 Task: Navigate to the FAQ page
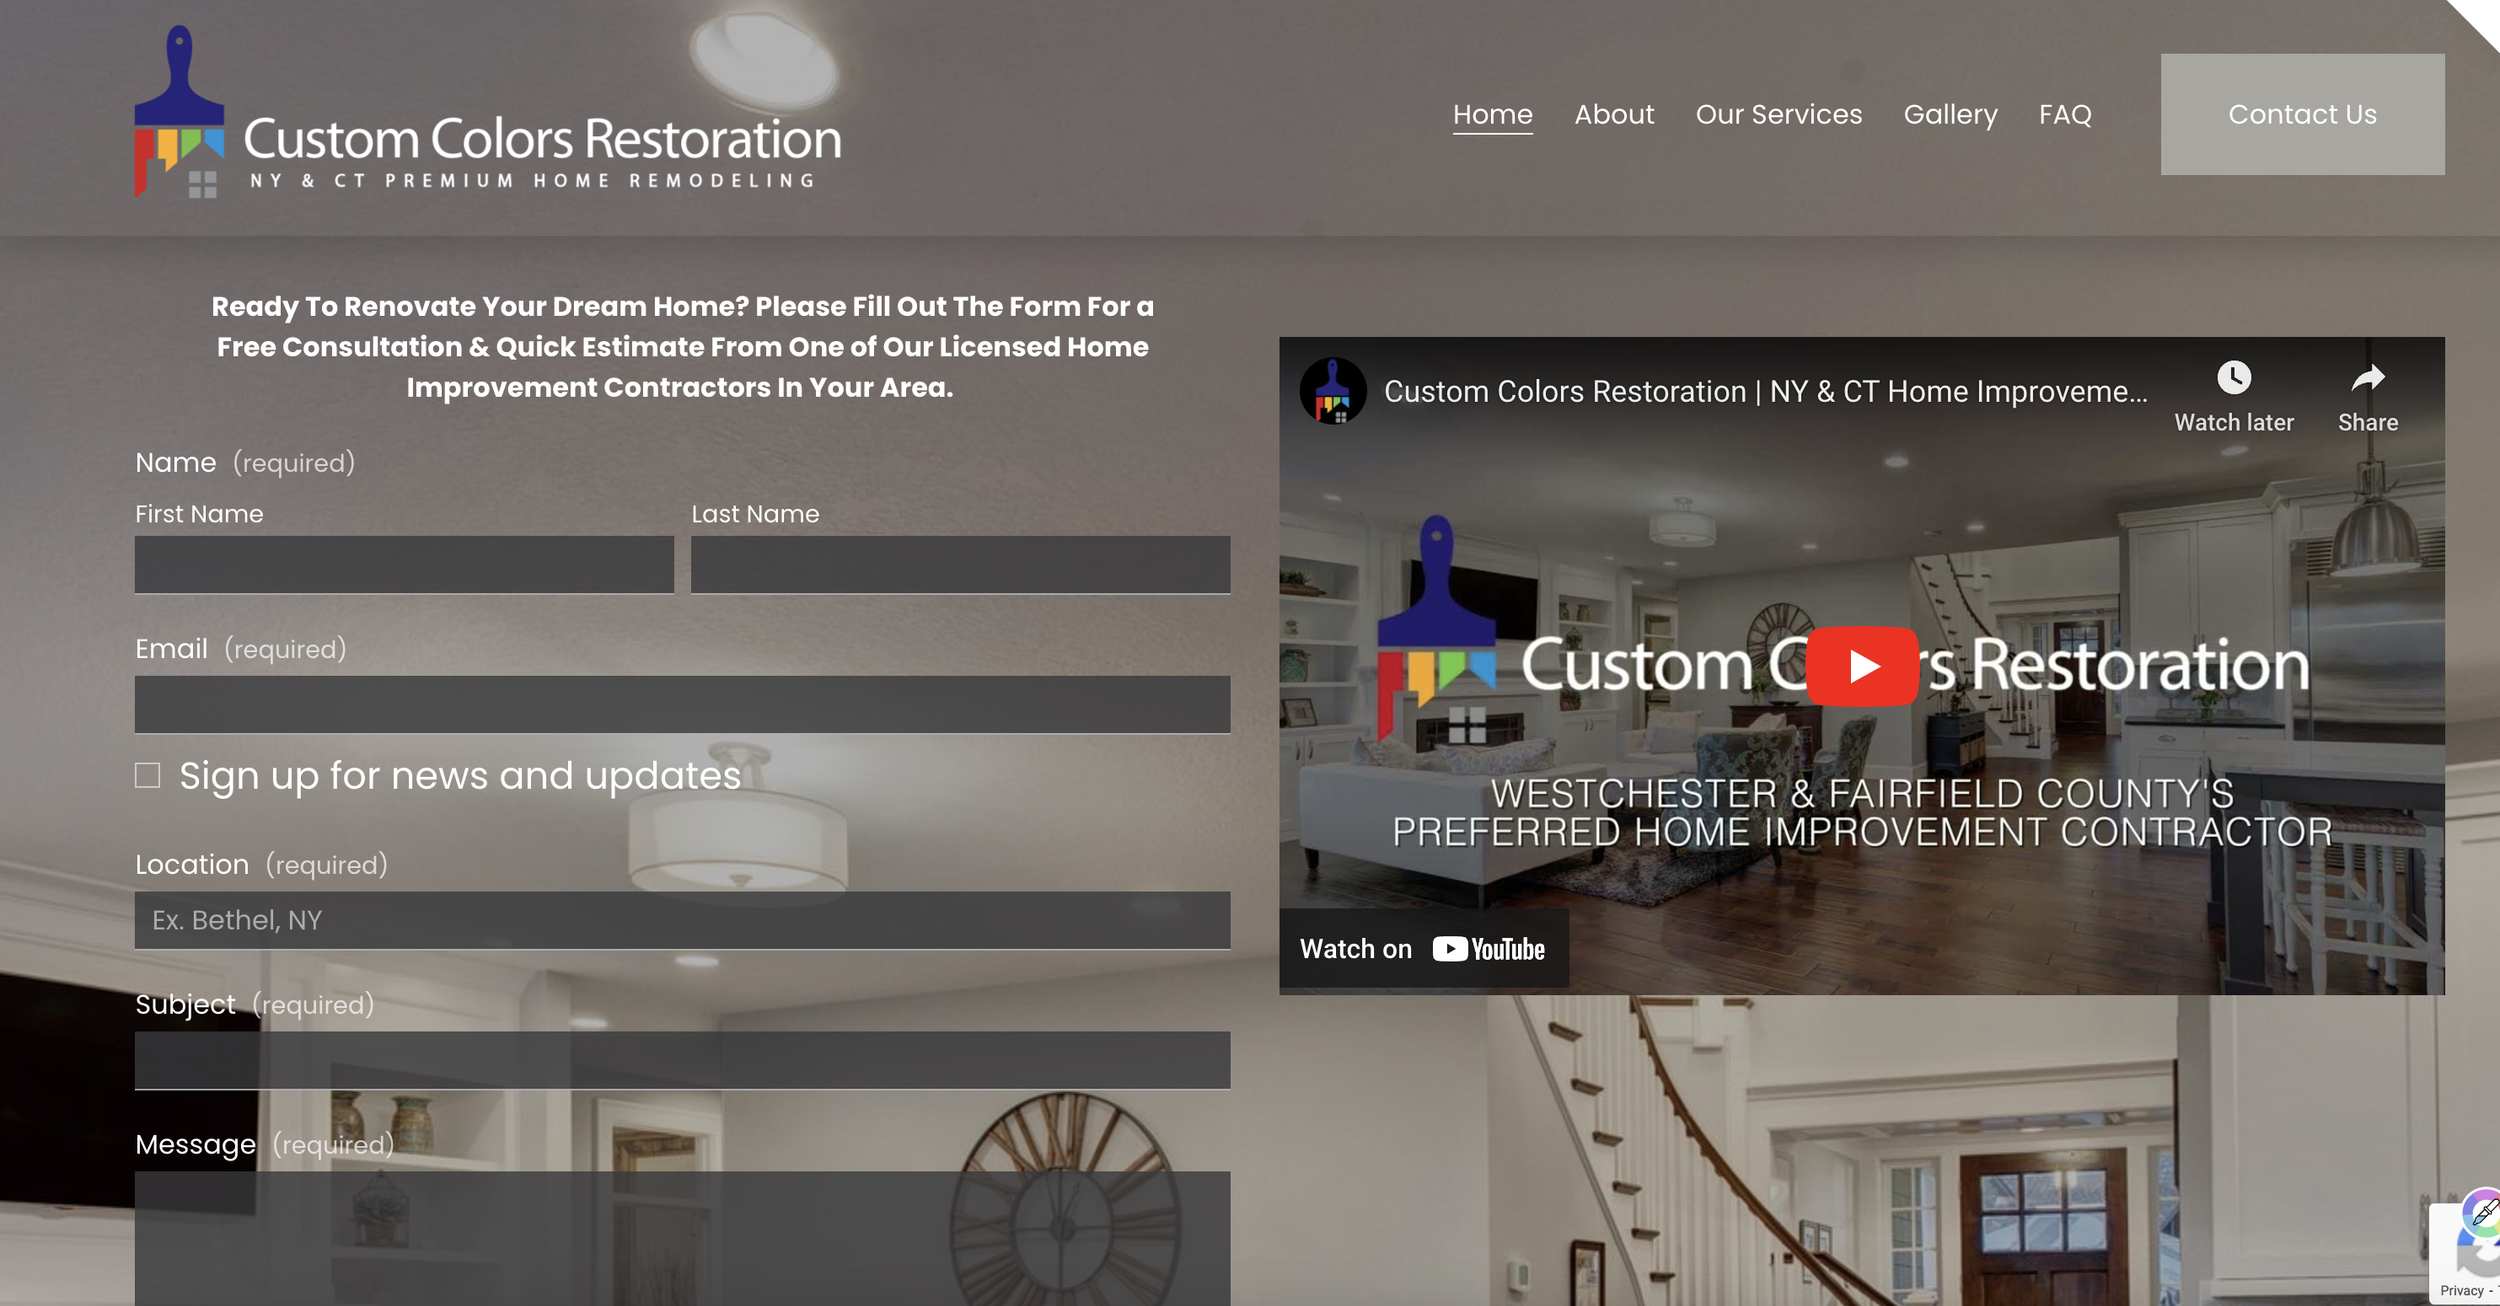point(2065,114)
